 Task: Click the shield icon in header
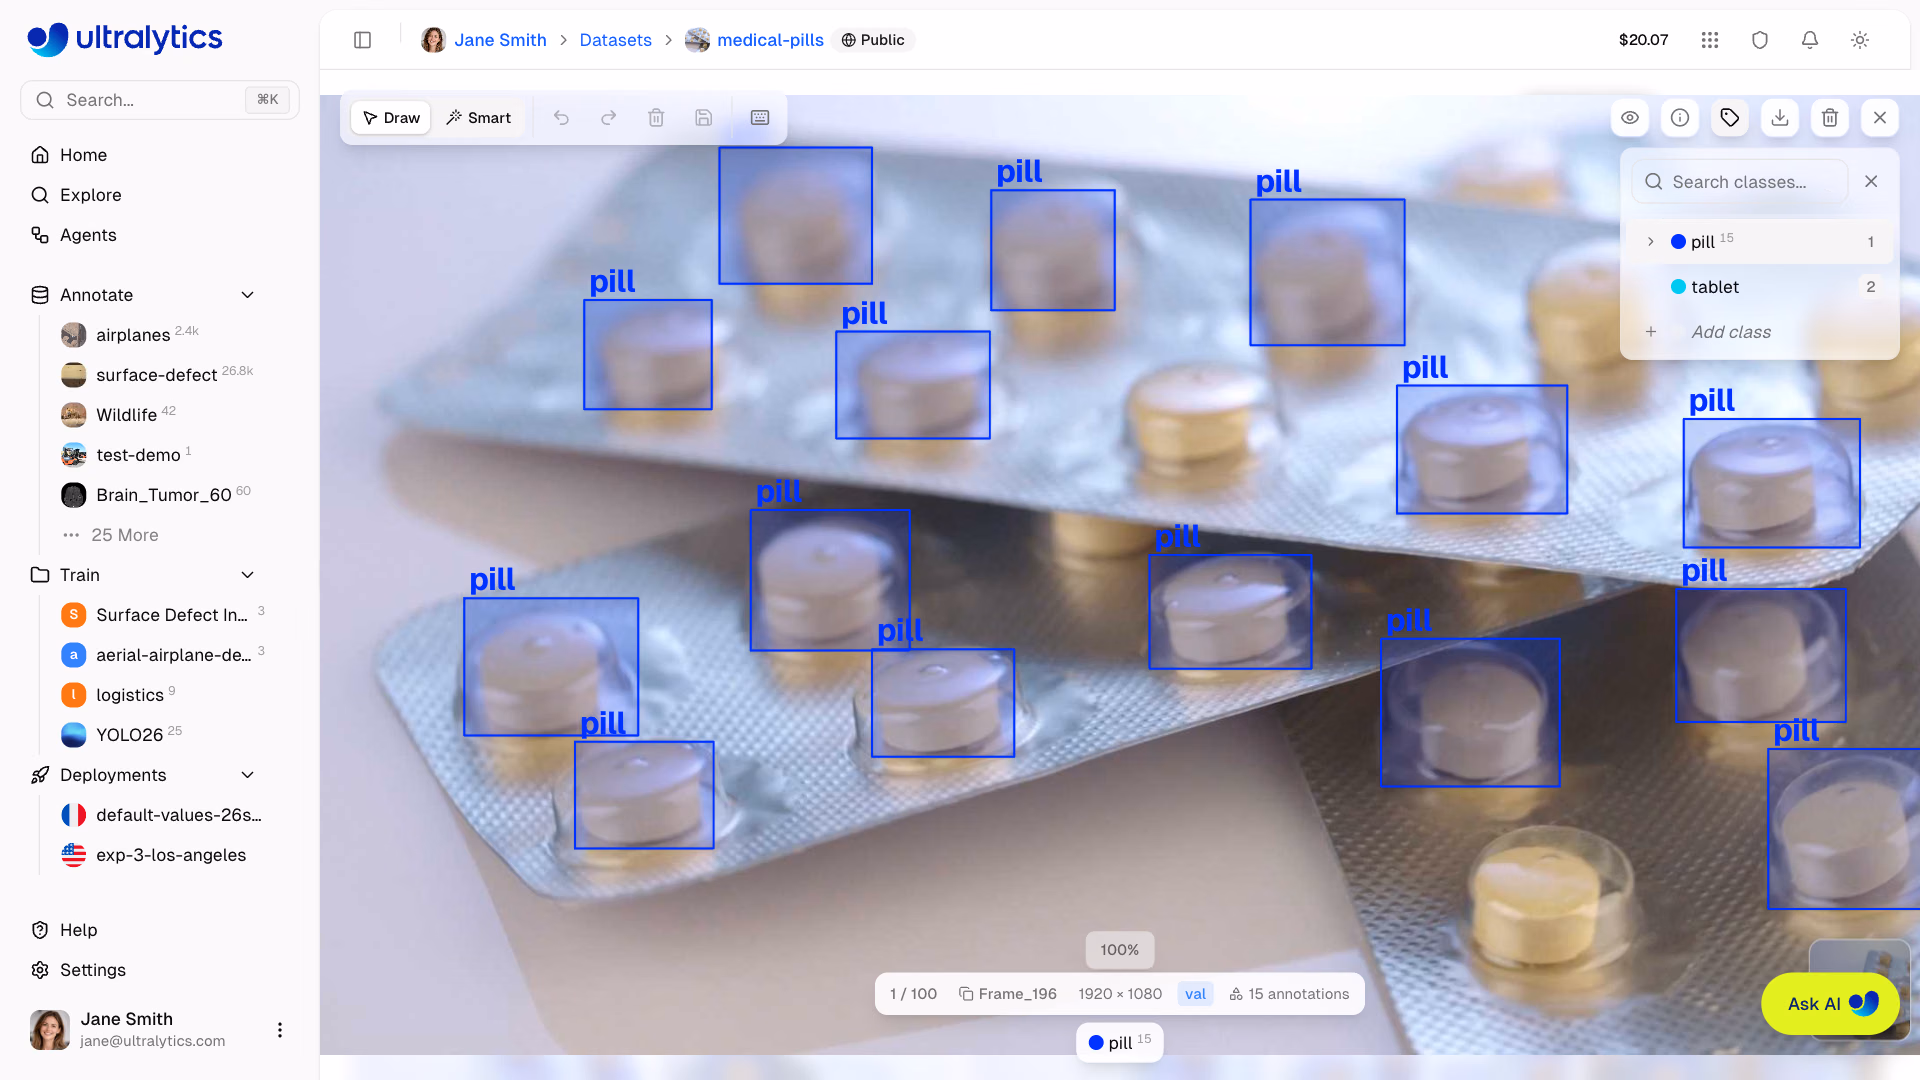(x=1760, y=40)
